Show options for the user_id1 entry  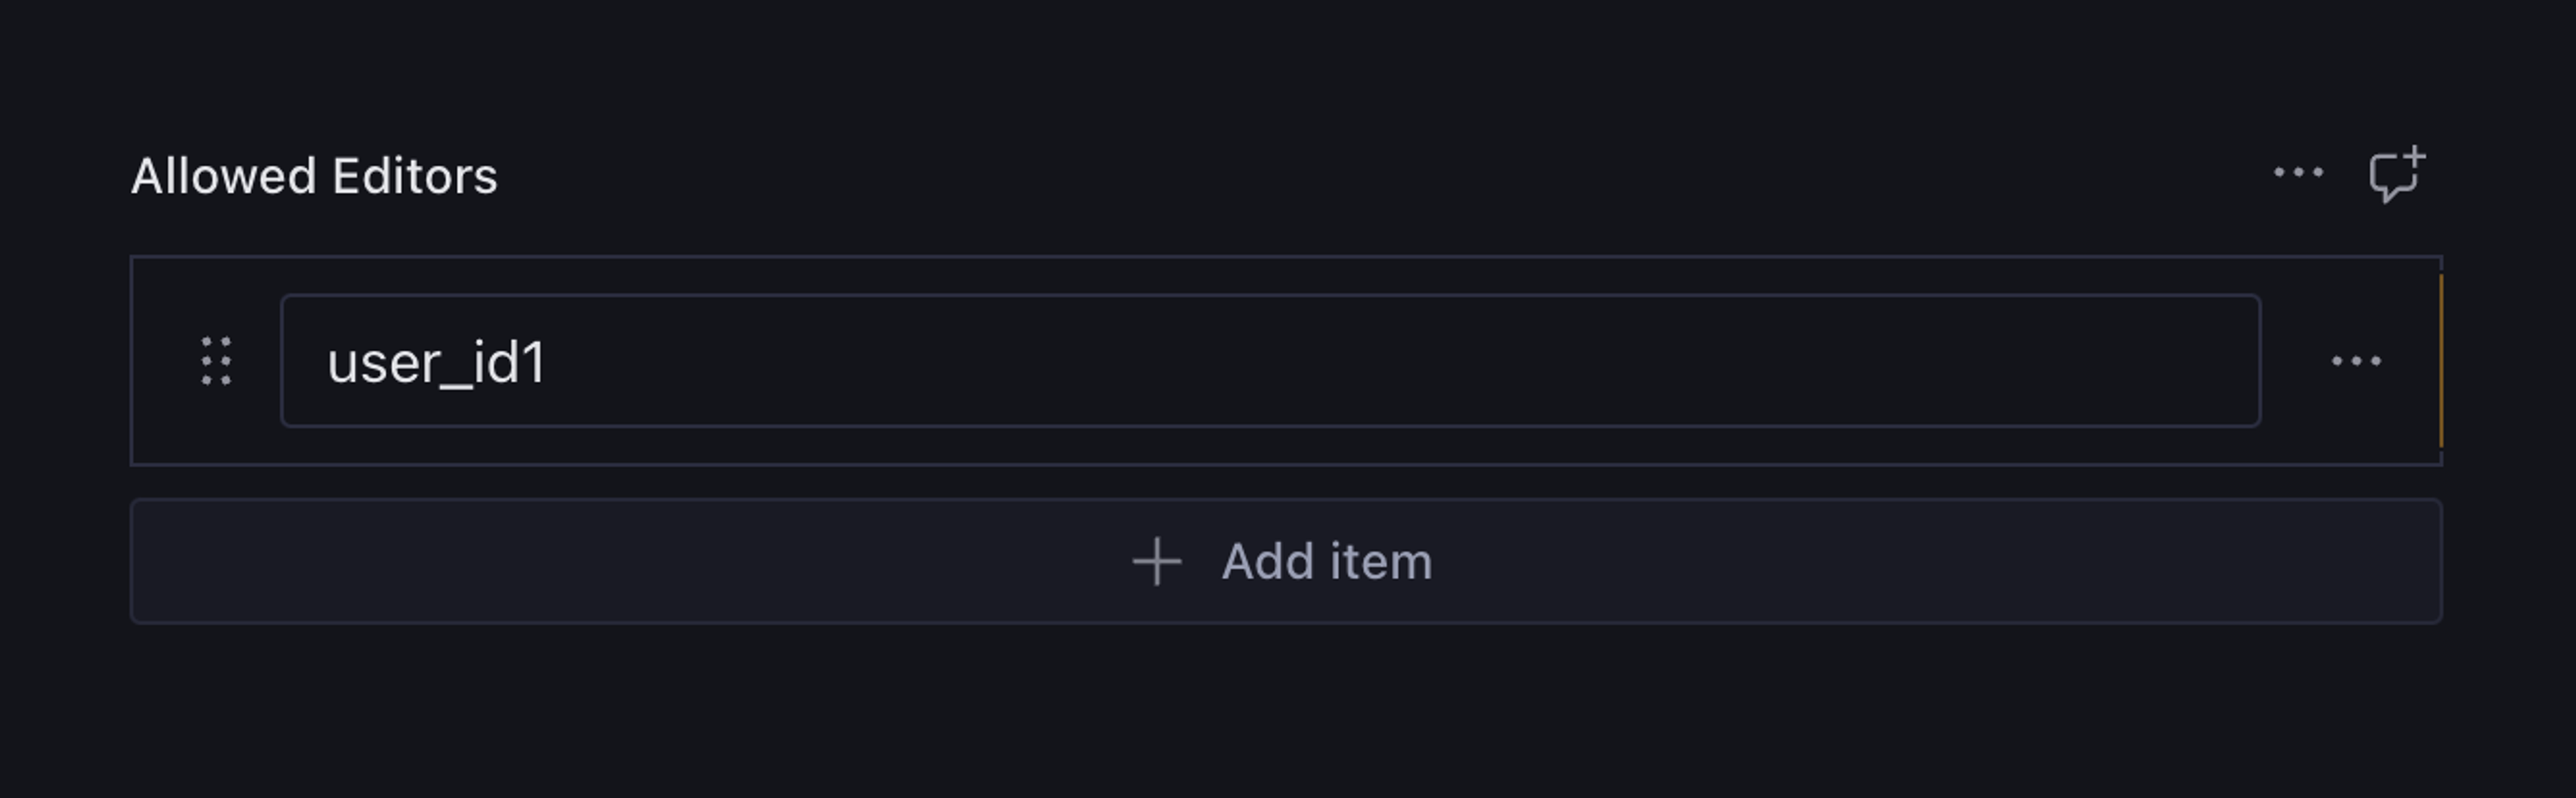coord(2356,361)
